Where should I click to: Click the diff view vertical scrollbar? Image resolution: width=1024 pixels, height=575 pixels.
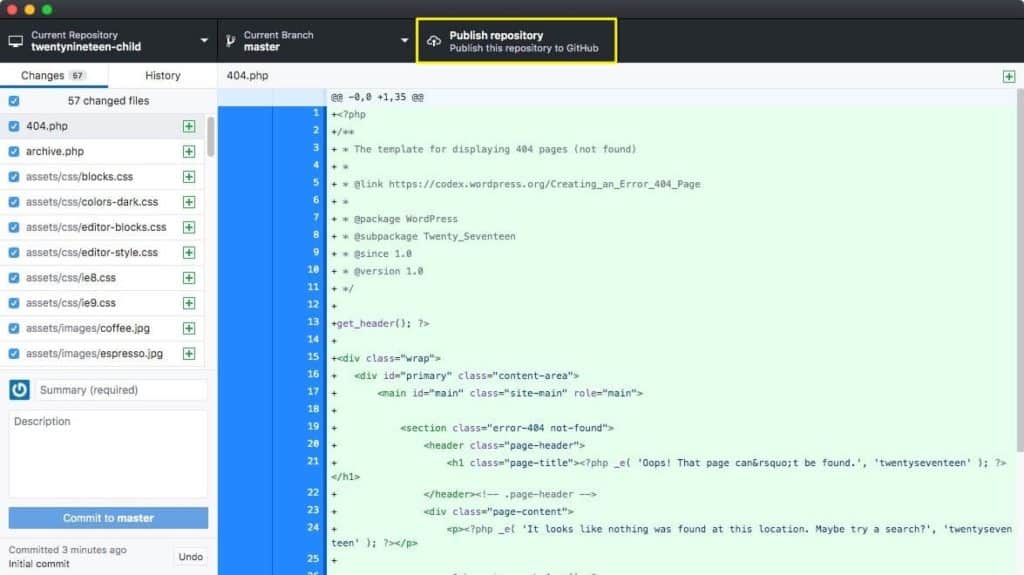[x=1019, y=270]
